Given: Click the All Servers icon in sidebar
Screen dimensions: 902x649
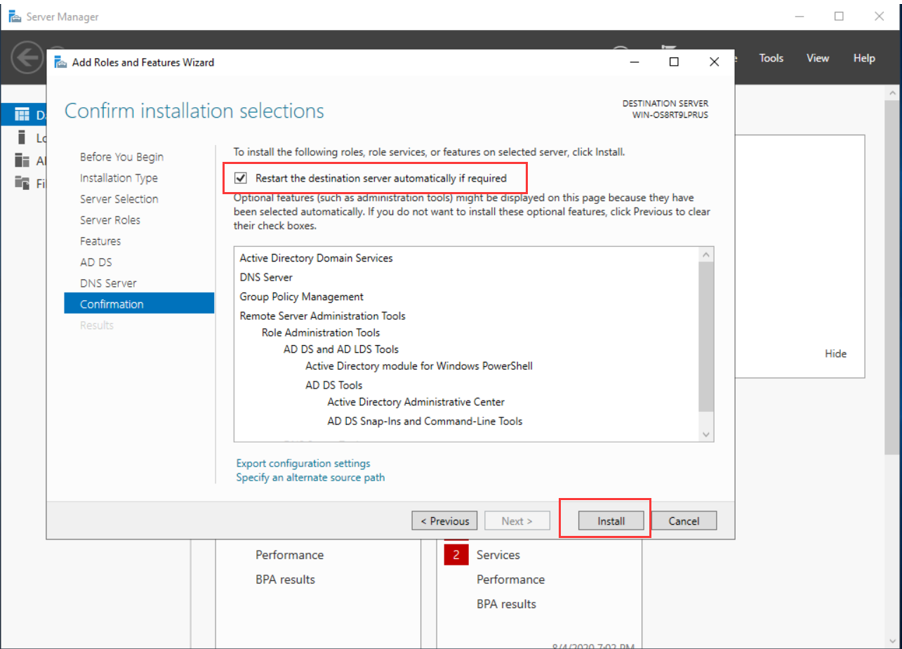Looking at the screenshot, I should (22, 161).
